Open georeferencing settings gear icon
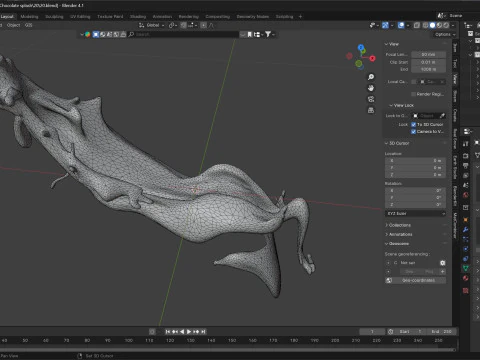The height and width of the screenshot is (360, 480). [x=442, y=263]
